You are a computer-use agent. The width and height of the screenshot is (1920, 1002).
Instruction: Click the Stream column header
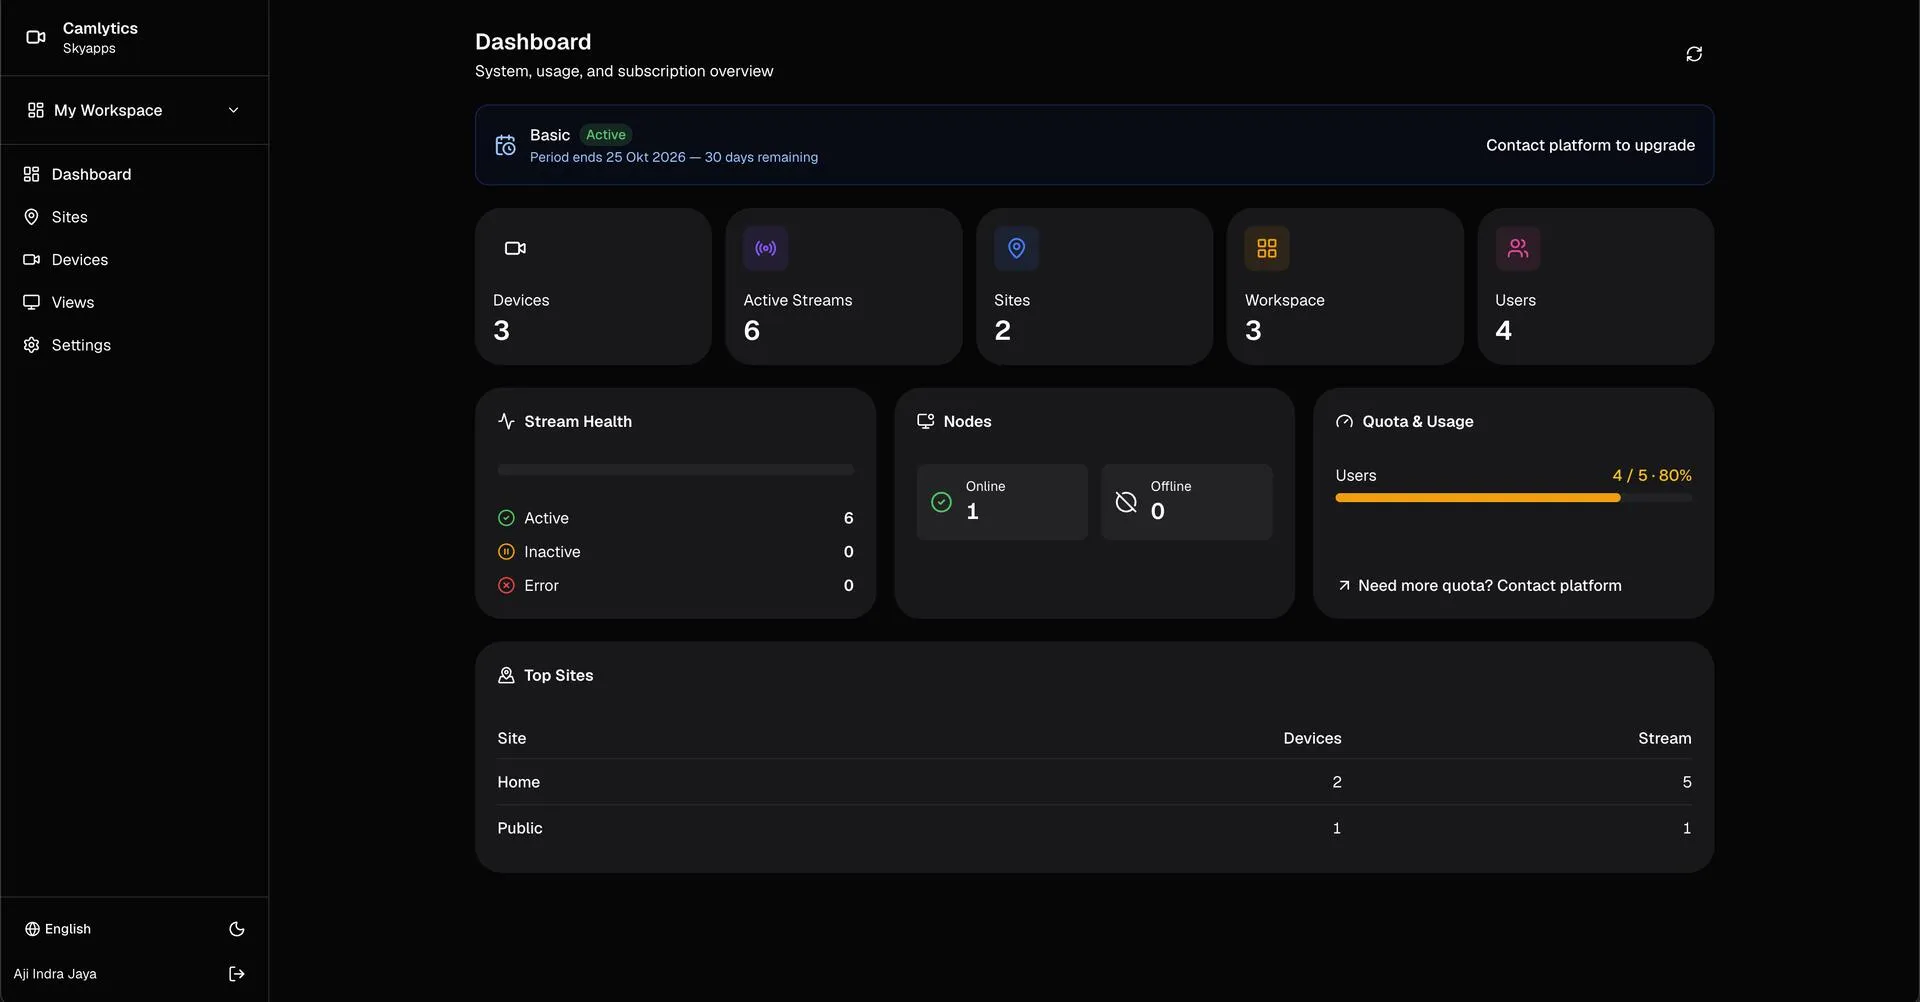[1665, 738]
